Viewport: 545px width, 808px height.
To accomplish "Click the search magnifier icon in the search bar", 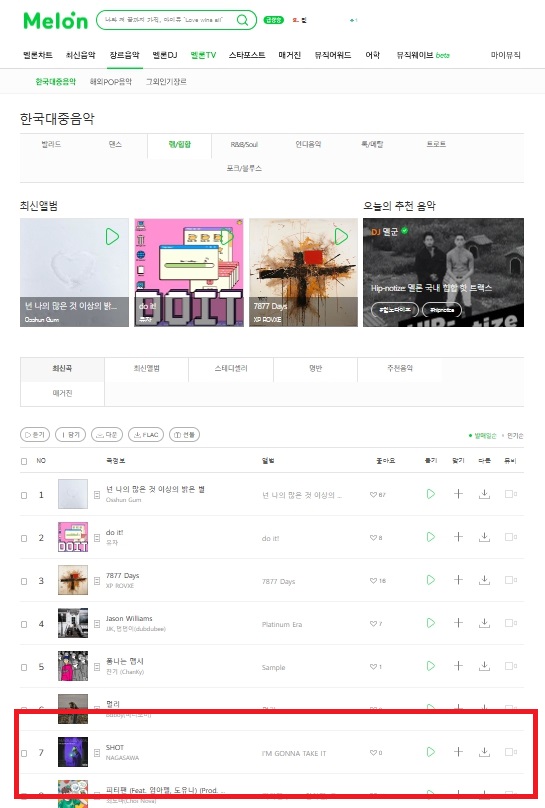I will coord(242,20).
